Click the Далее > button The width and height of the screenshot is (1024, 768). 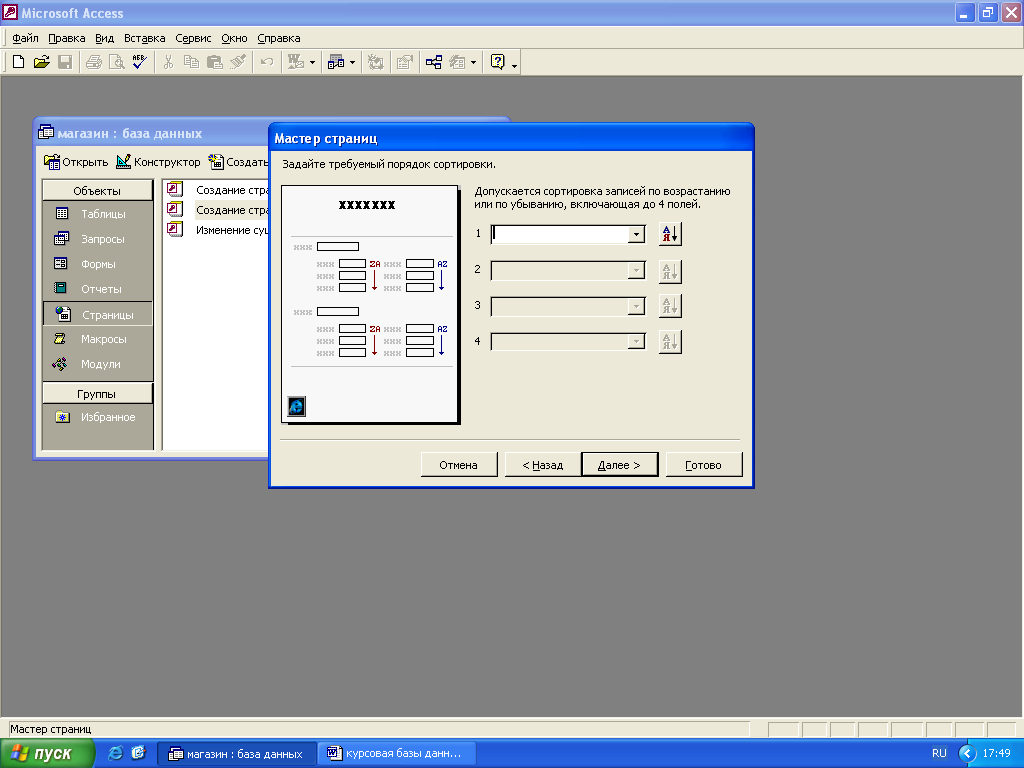(x=618, y=465)
